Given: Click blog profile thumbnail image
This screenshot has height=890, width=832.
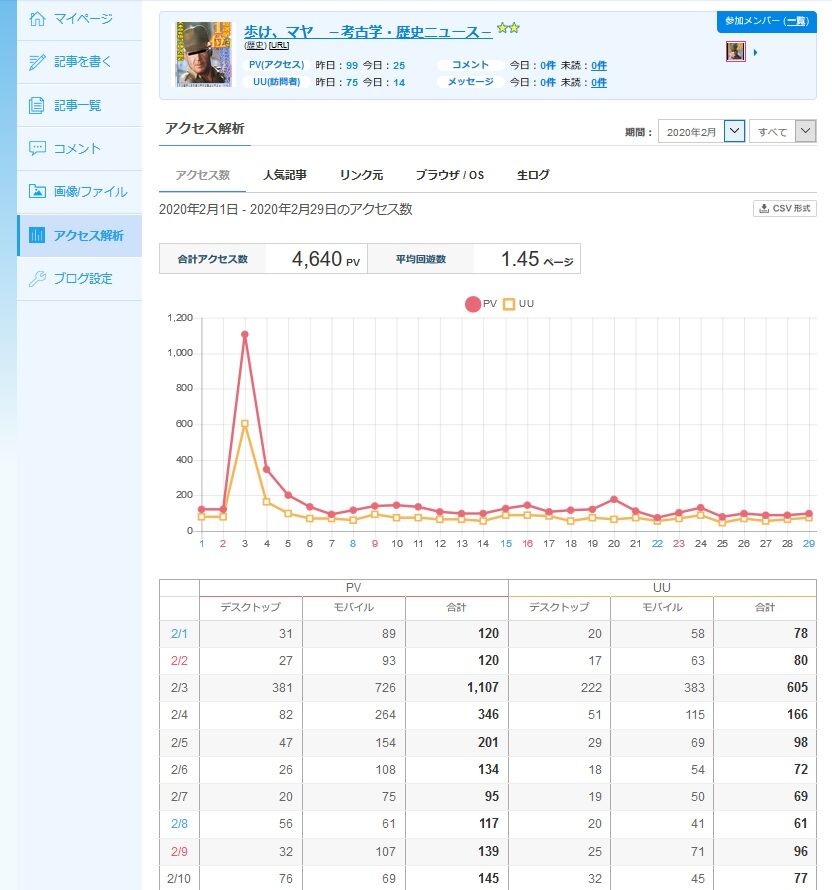Looking at the screenshot, I should point(204,54).
